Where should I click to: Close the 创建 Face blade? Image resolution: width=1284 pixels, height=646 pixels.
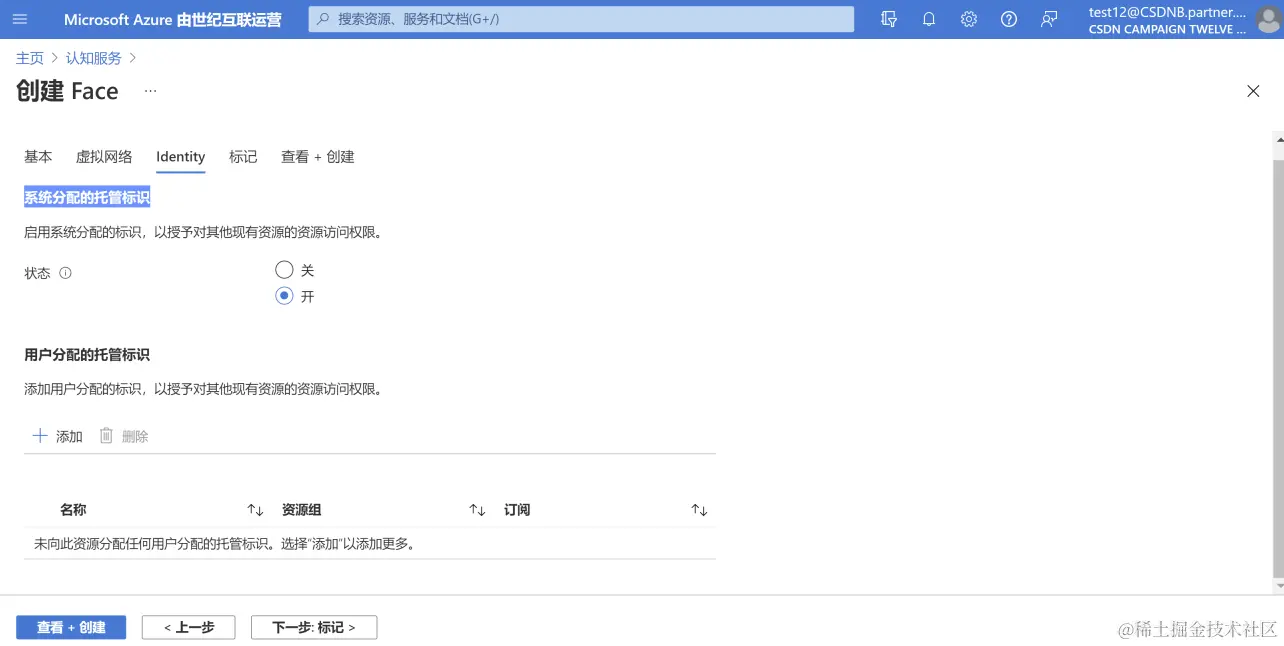[1253, 91]
